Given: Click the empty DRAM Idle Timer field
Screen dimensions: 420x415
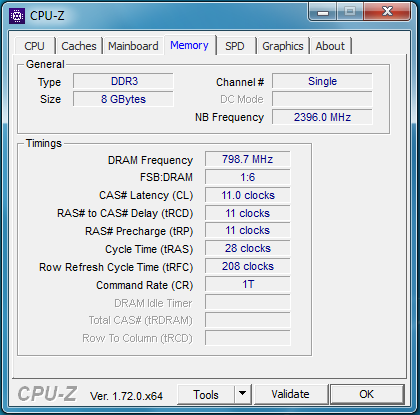Looking at the screenshot, I should (248, 302).
